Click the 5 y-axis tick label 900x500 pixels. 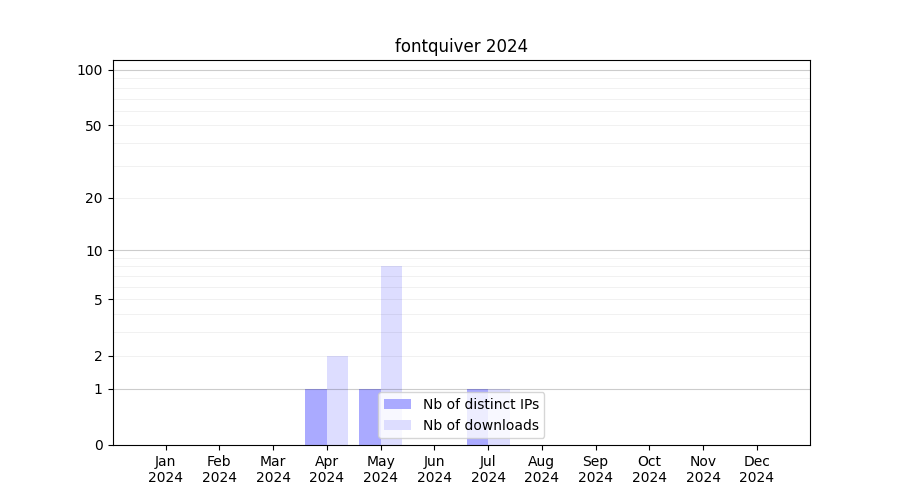[98, 299]
